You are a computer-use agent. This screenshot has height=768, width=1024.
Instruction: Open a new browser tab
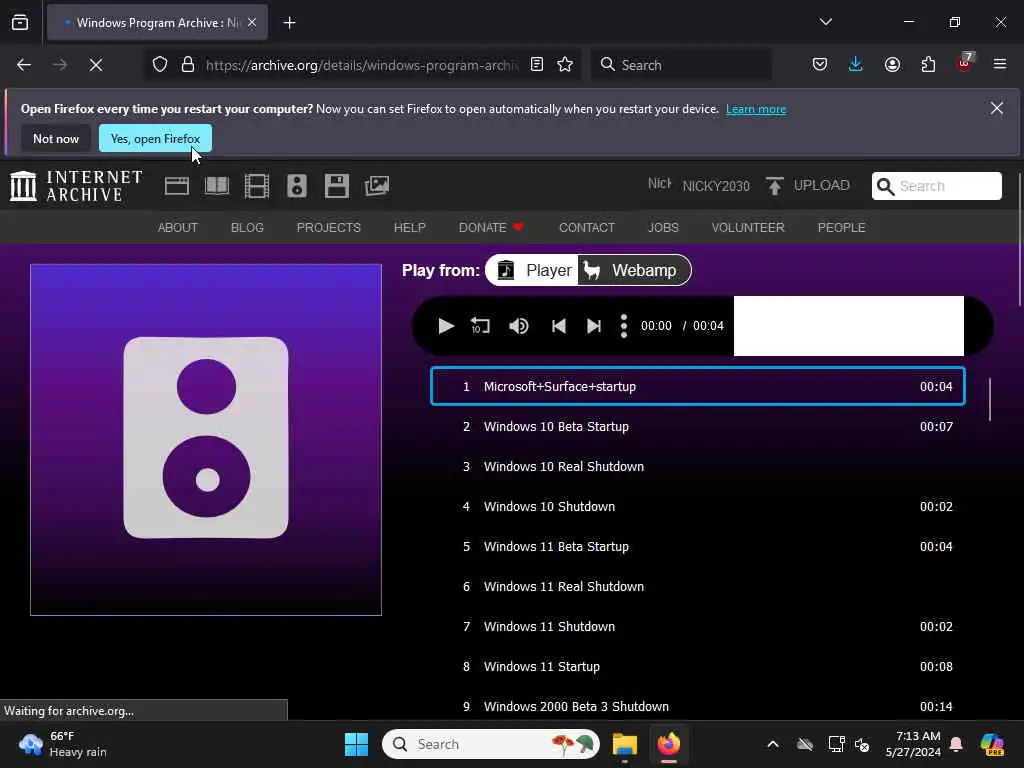pos(289,23)
